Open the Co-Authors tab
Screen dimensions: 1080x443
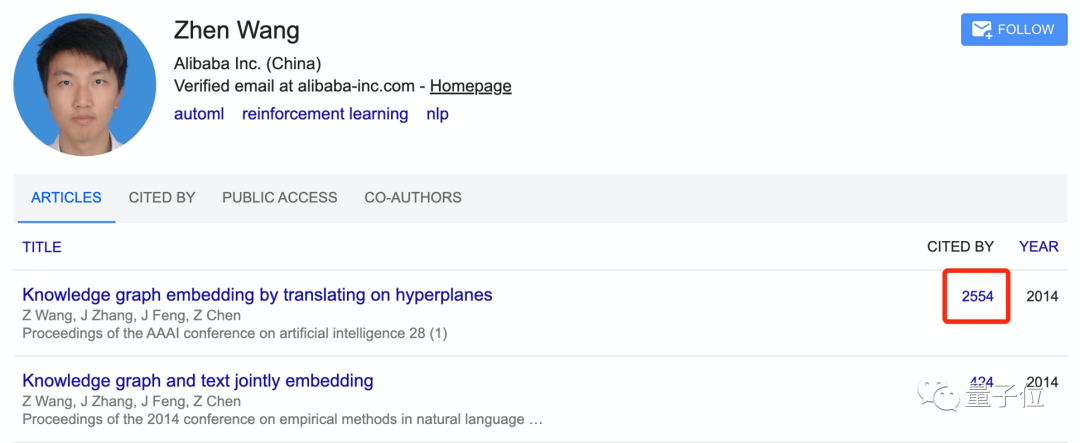click(x=413, y=198)
